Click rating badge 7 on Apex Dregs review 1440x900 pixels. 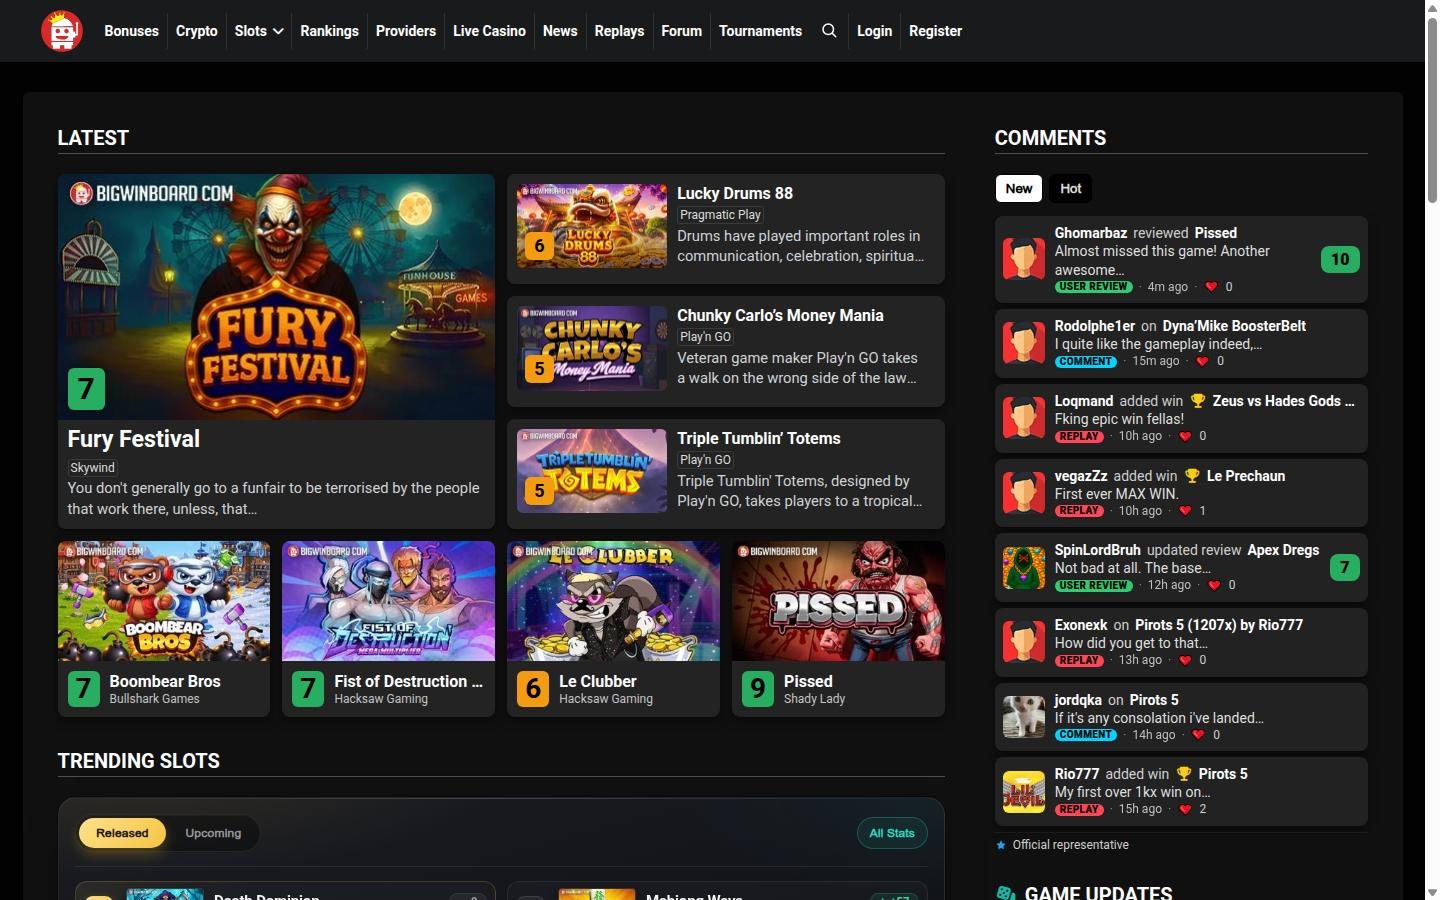click(x=1344, y=567)
